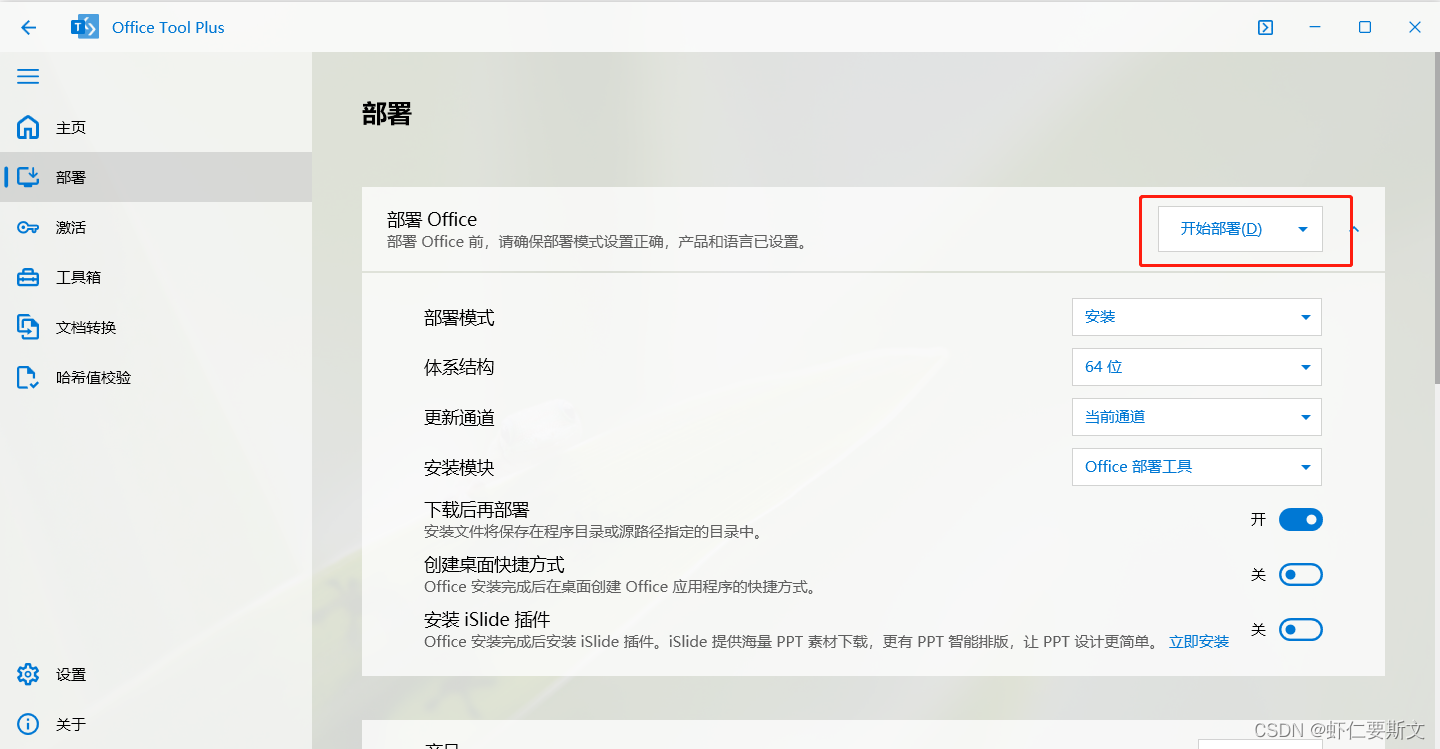Image resolution: width=1440 pixels, height=749 pixels.
Task: Click the 立即安装 link
Action: click(1199, 642)
